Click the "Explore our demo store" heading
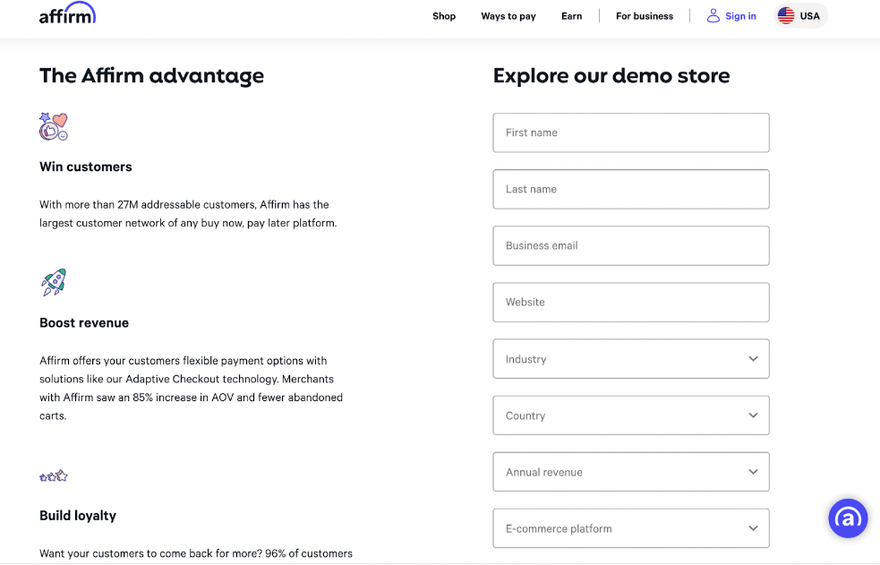 click(x=611, y=76)
